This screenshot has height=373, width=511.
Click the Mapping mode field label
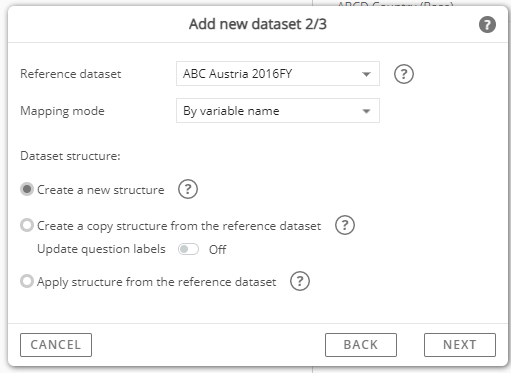click(x=62, y=111)
